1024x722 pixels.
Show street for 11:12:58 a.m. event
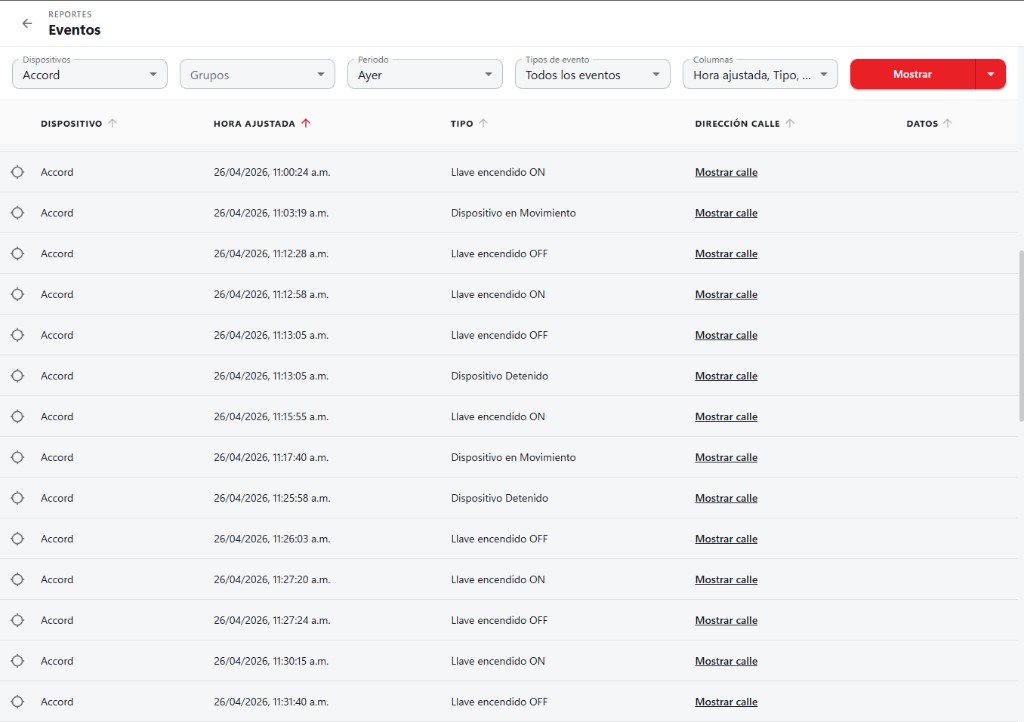point(726,294)
